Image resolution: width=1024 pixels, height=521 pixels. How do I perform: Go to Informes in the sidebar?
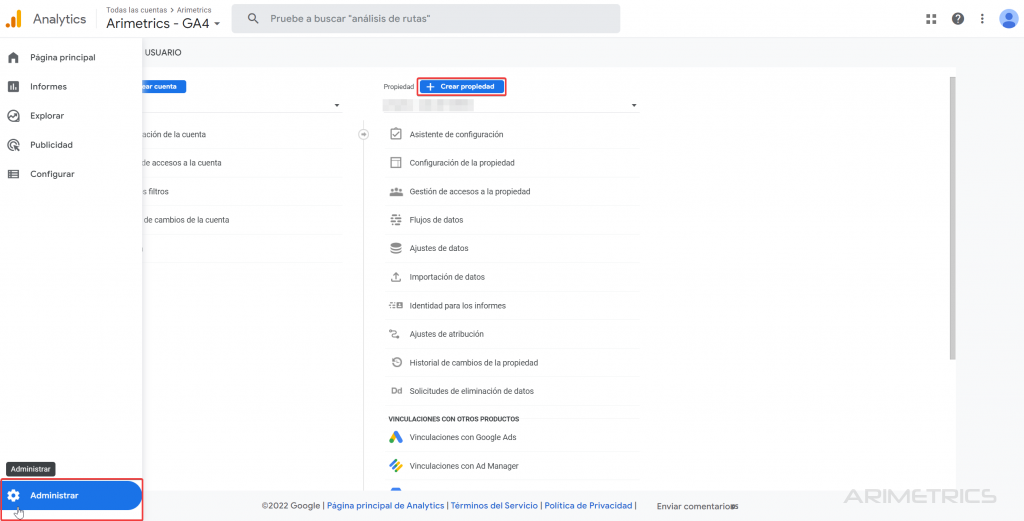pos(48,87)
